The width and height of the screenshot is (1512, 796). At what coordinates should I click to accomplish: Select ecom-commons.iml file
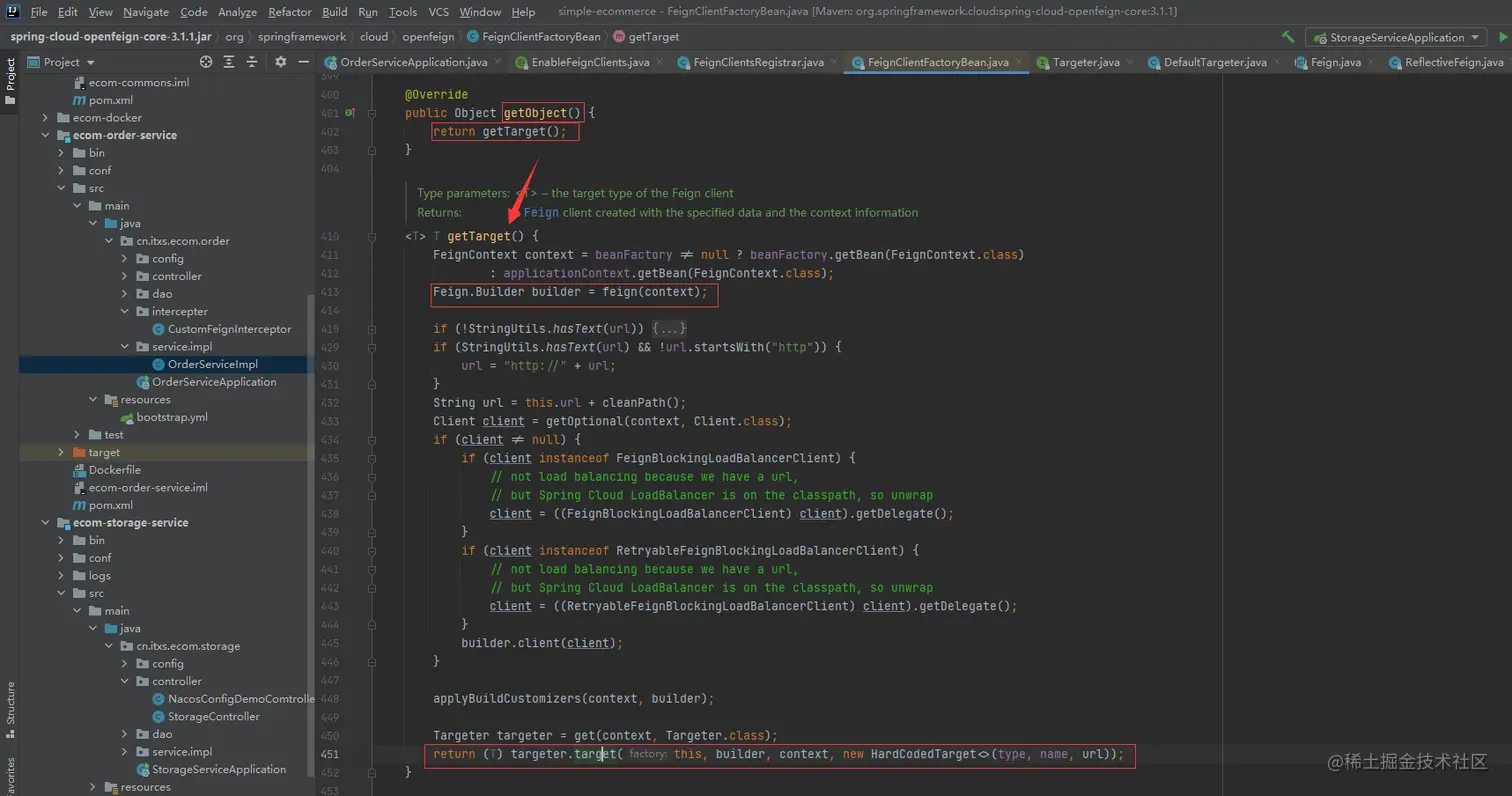pos(138,82)
